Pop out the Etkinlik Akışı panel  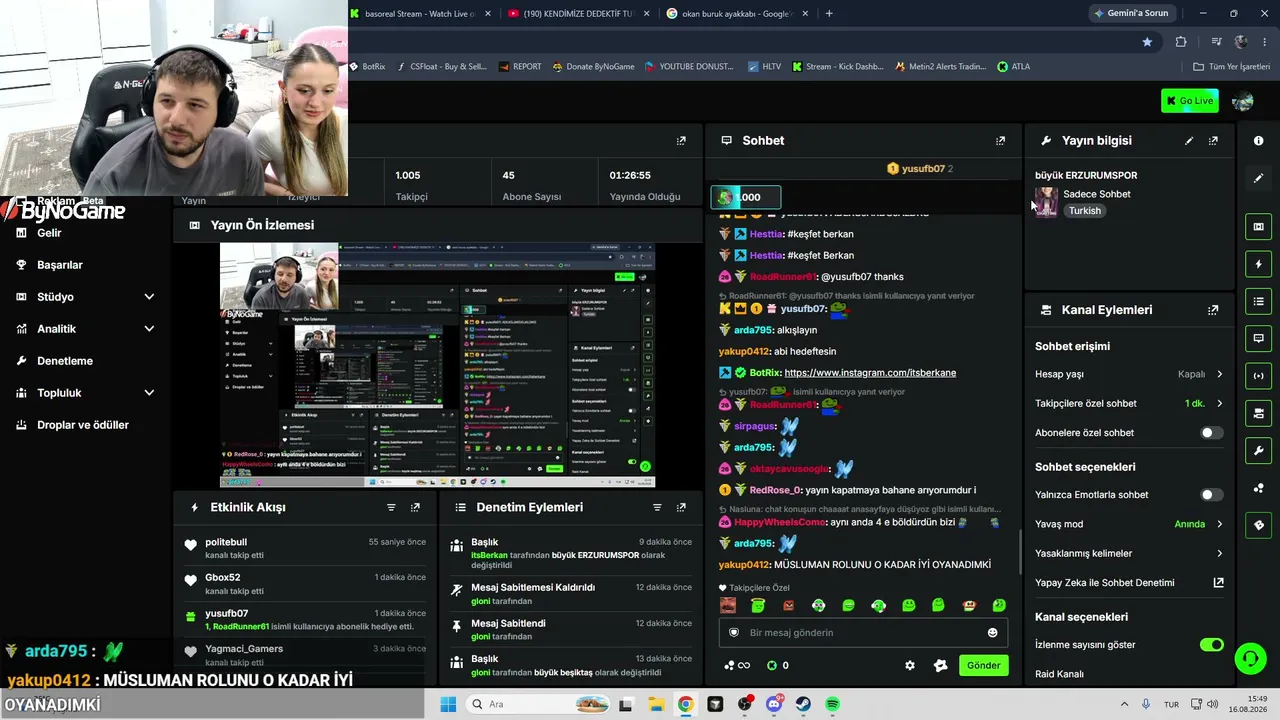tap(415, 507)
